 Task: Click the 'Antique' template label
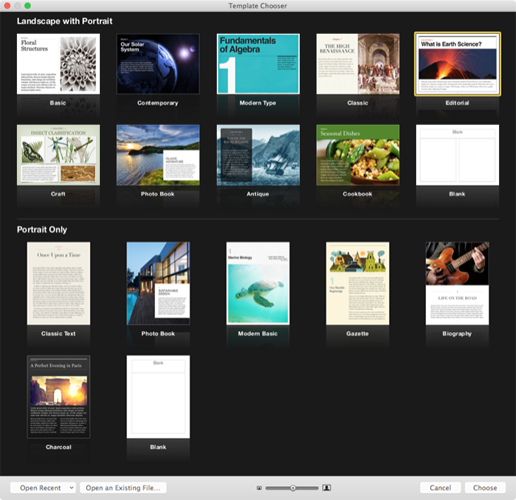pyautogui.click(x=258, y=194)
